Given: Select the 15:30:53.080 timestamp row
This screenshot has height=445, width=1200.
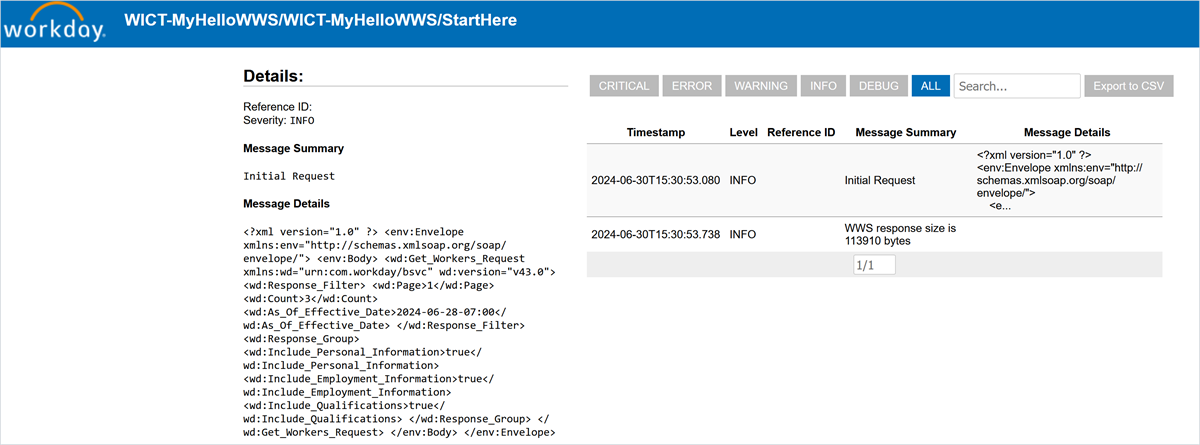Looking at the screenshot, I should [x=875, y=181].
